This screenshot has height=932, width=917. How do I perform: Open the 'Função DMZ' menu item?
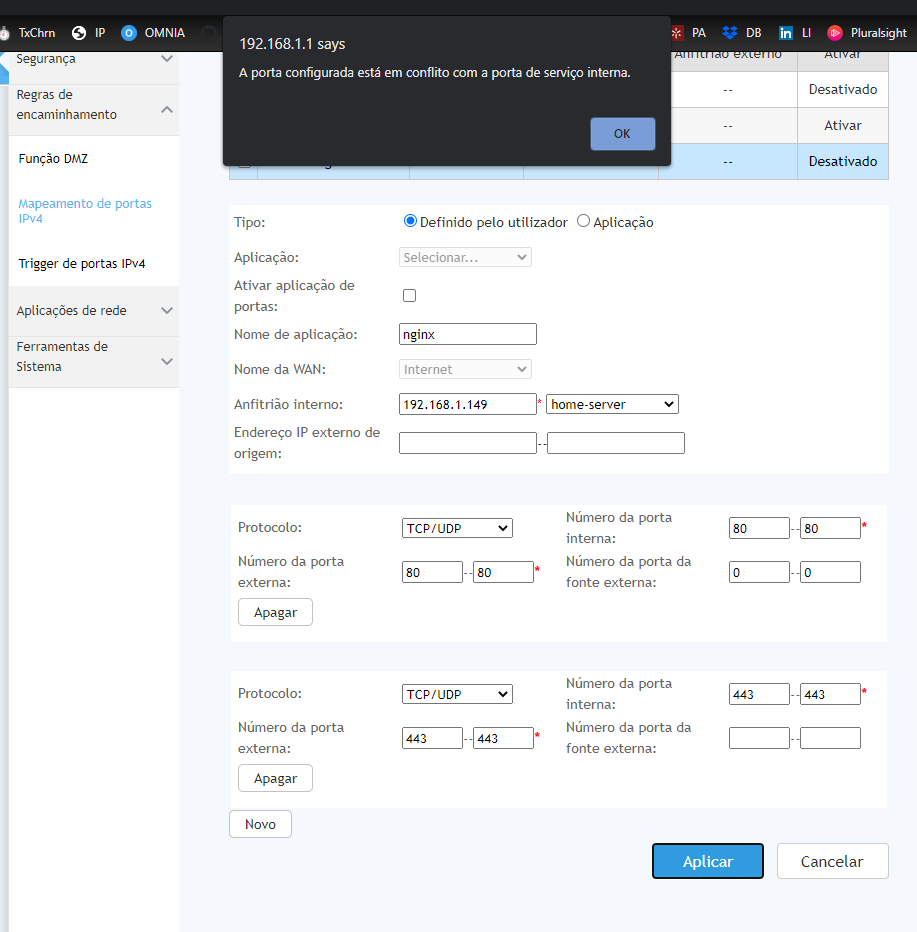(x=54, y=158)
